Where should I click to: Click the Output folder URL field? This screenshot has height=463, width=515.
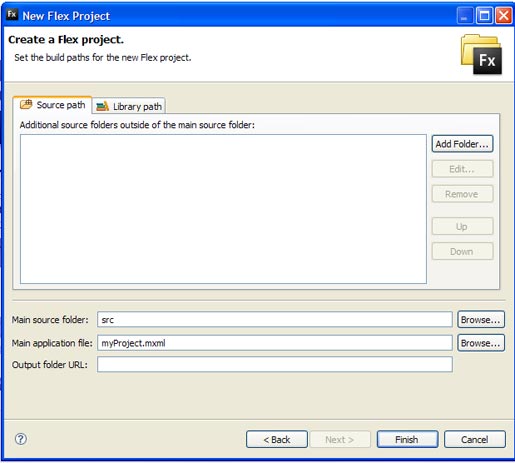point(275,364)
